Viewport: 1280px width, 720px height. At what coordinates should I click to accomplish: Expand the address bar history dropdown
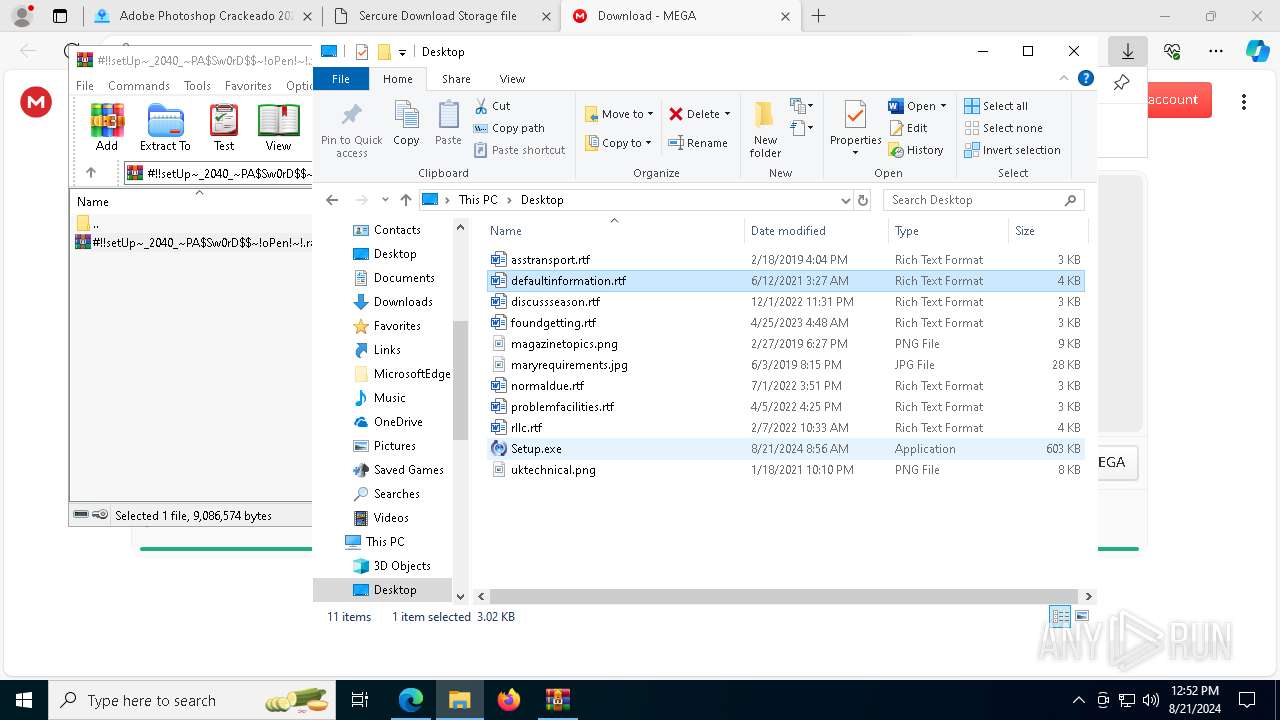pyautogui.click(x=846, y=200)
